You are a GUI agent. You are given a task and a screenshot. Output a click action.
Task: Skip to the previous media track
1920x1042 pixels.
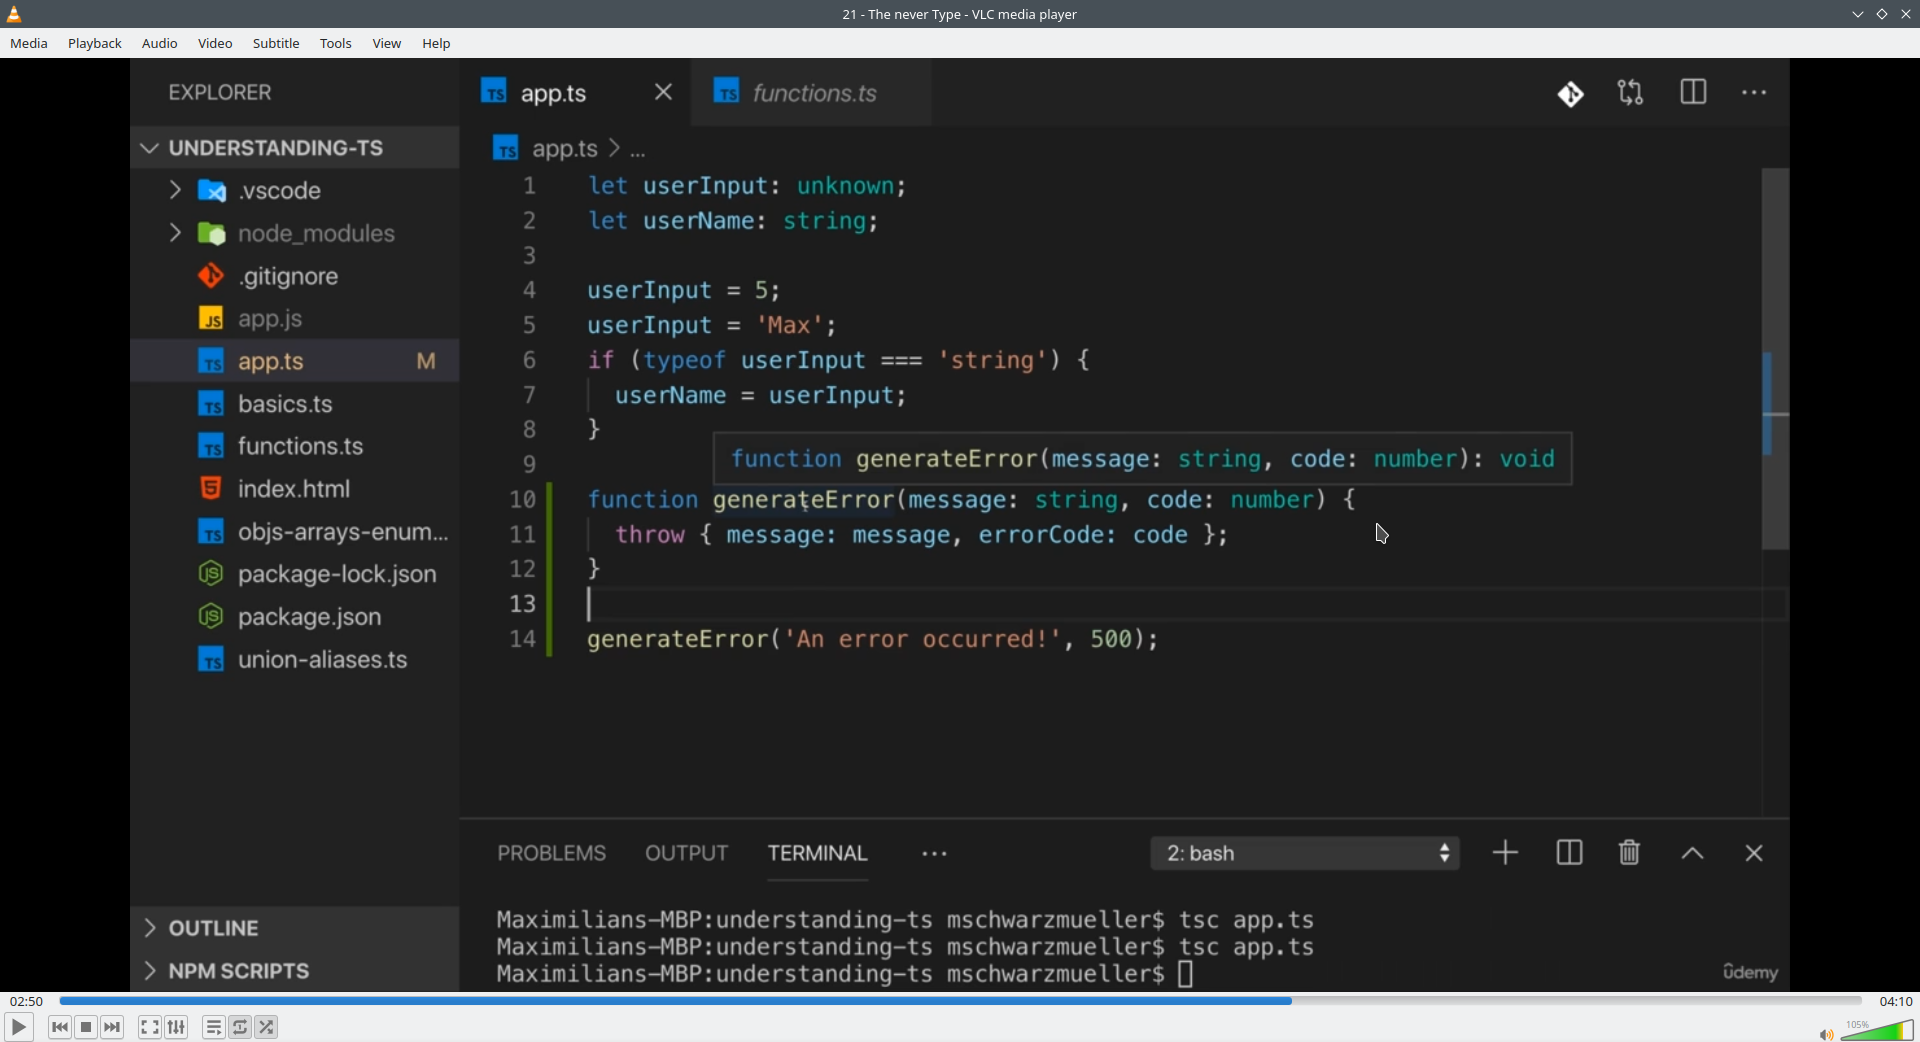[59, 1027]
